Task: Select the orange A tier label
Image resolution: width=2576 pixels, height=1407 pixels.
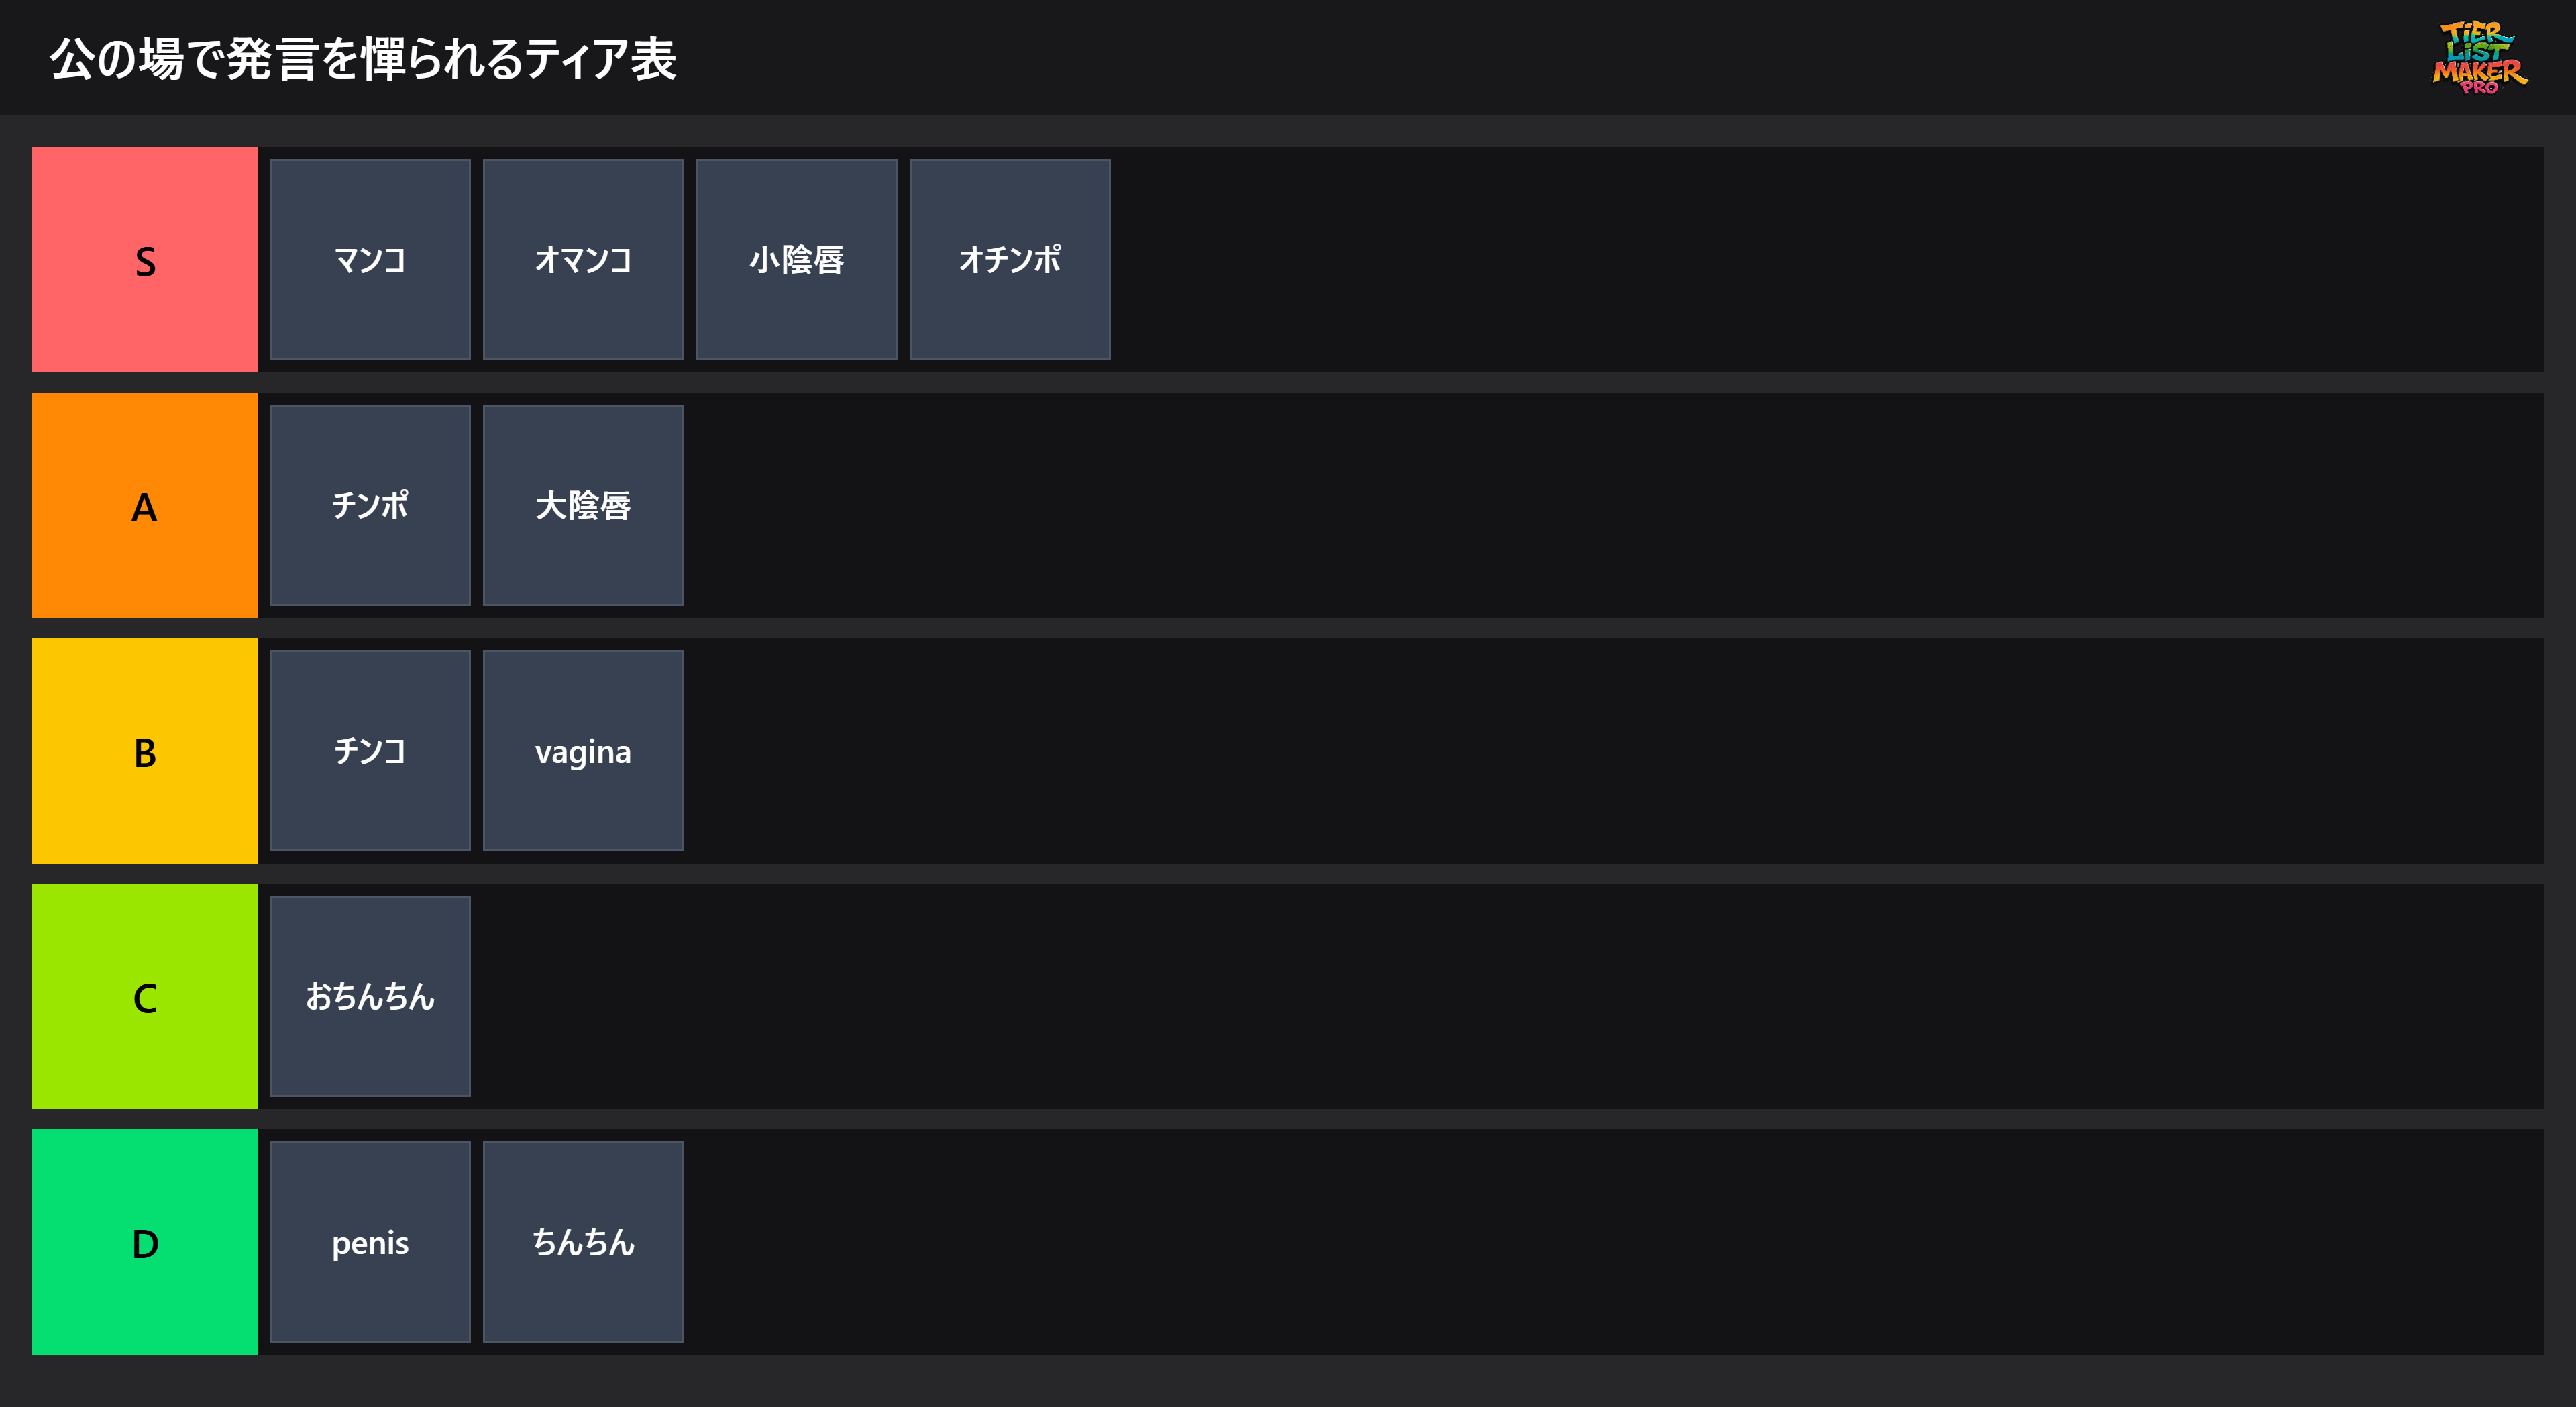Action: (x=145, y=505)
